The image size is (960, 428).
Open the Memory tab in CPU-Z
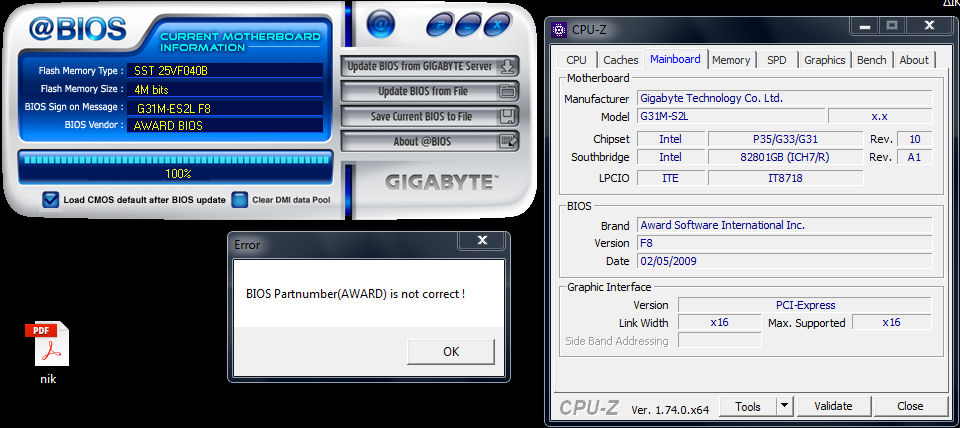click(731, 60)
